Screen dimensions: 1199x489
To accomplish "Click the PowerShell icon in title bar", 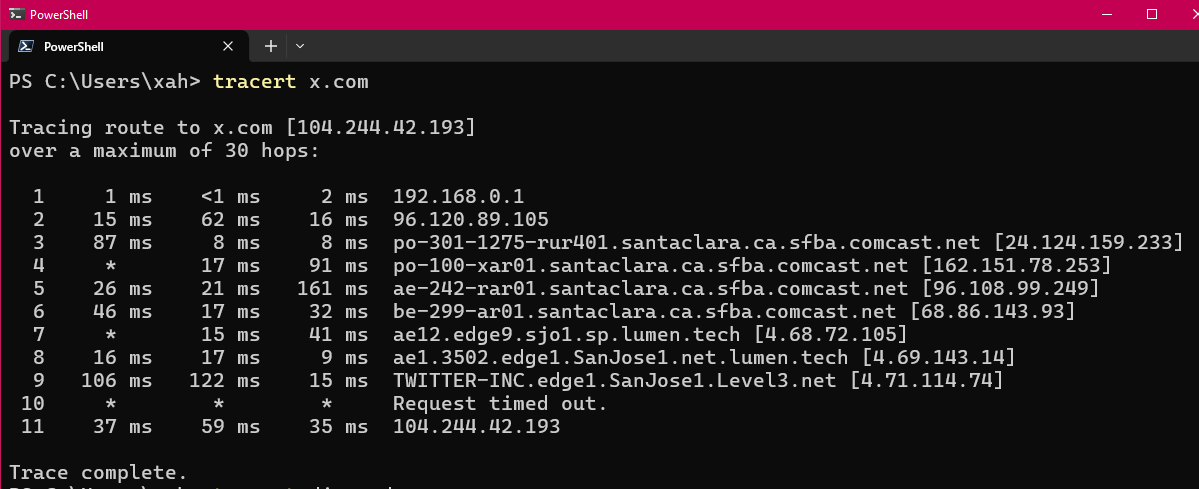I will point(16,14).
